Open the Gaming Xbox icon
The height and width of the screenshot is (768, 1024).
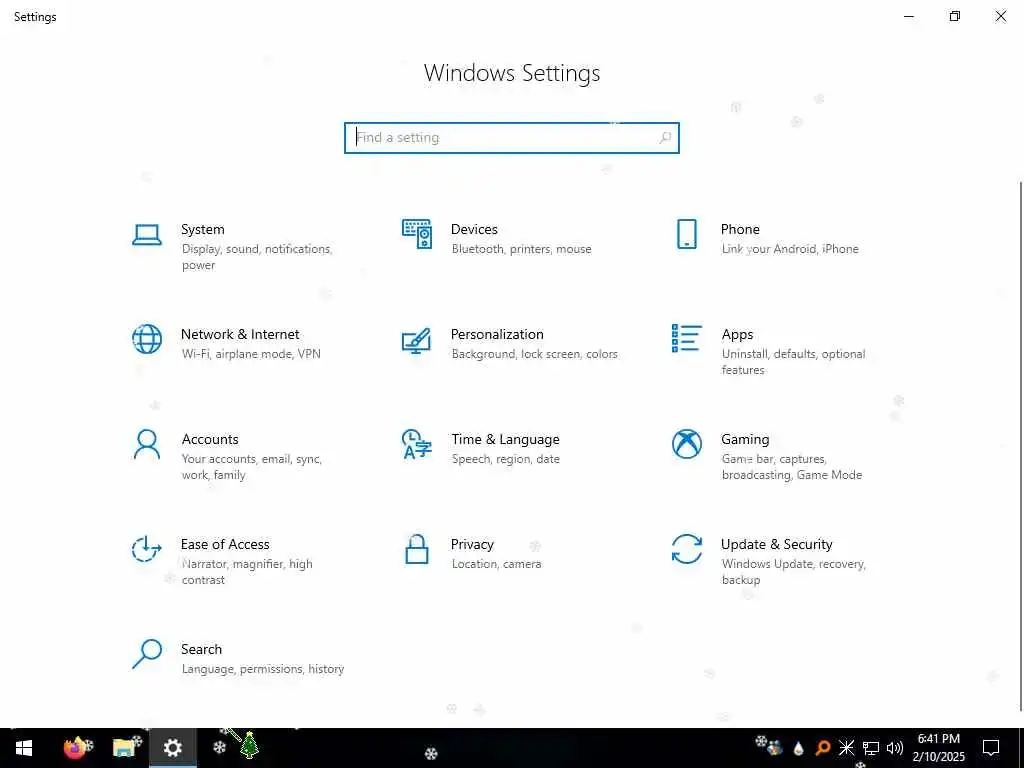(686, 444)
